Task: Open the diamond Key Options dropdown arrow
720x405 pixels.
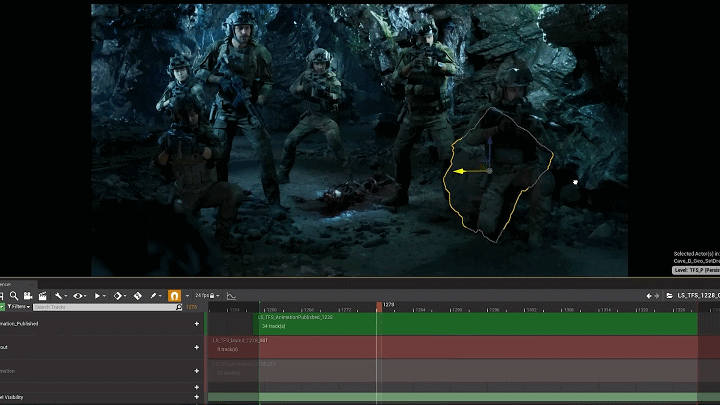Action: [125, 296]
